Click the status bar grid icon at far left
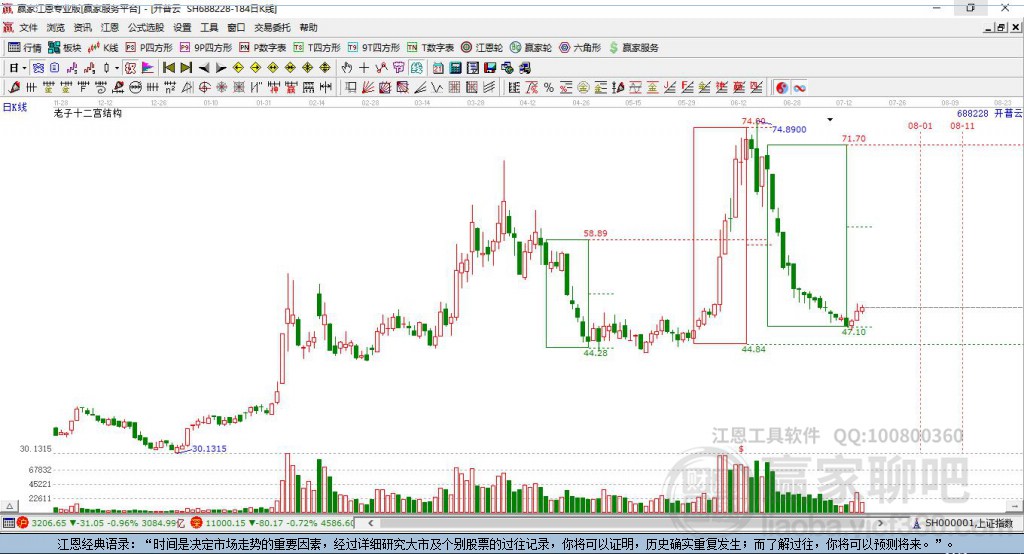The height and width of the screenshot is (554, 1024). 8,523
